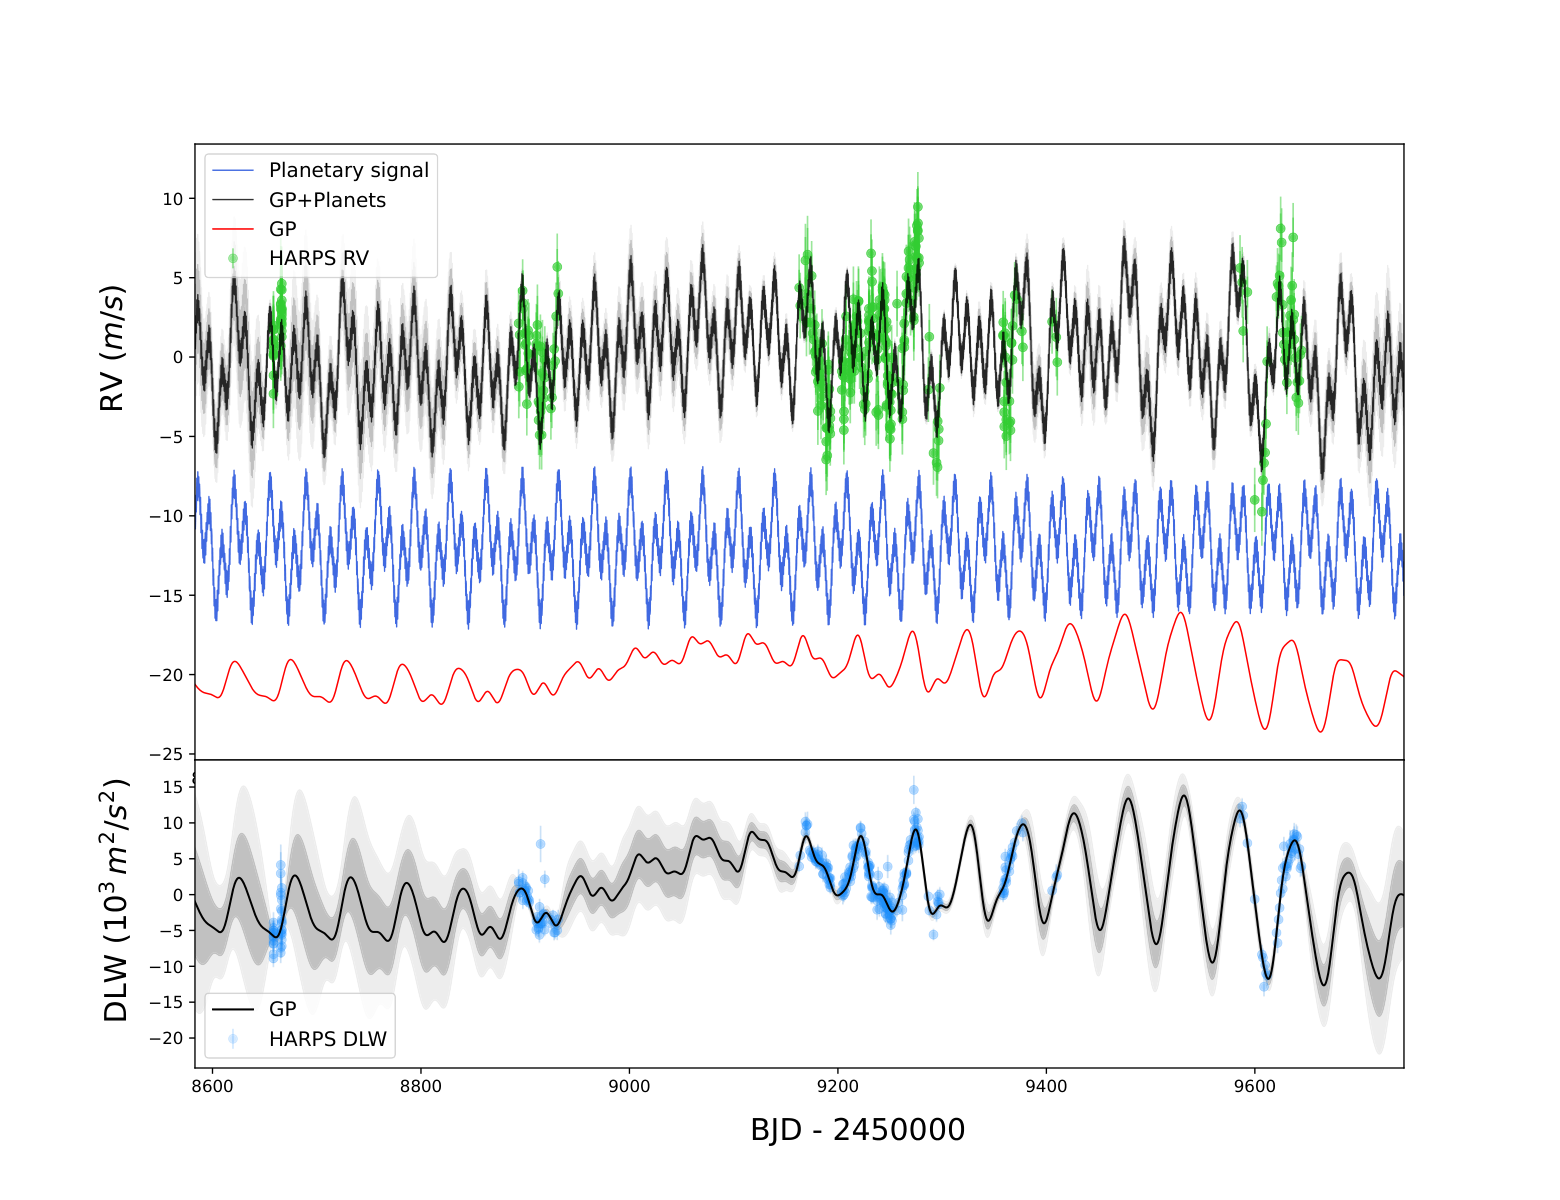Screen dimensions: 1560x1200
Task: Click the red GP legend line
Action: (x=233, y=229)
